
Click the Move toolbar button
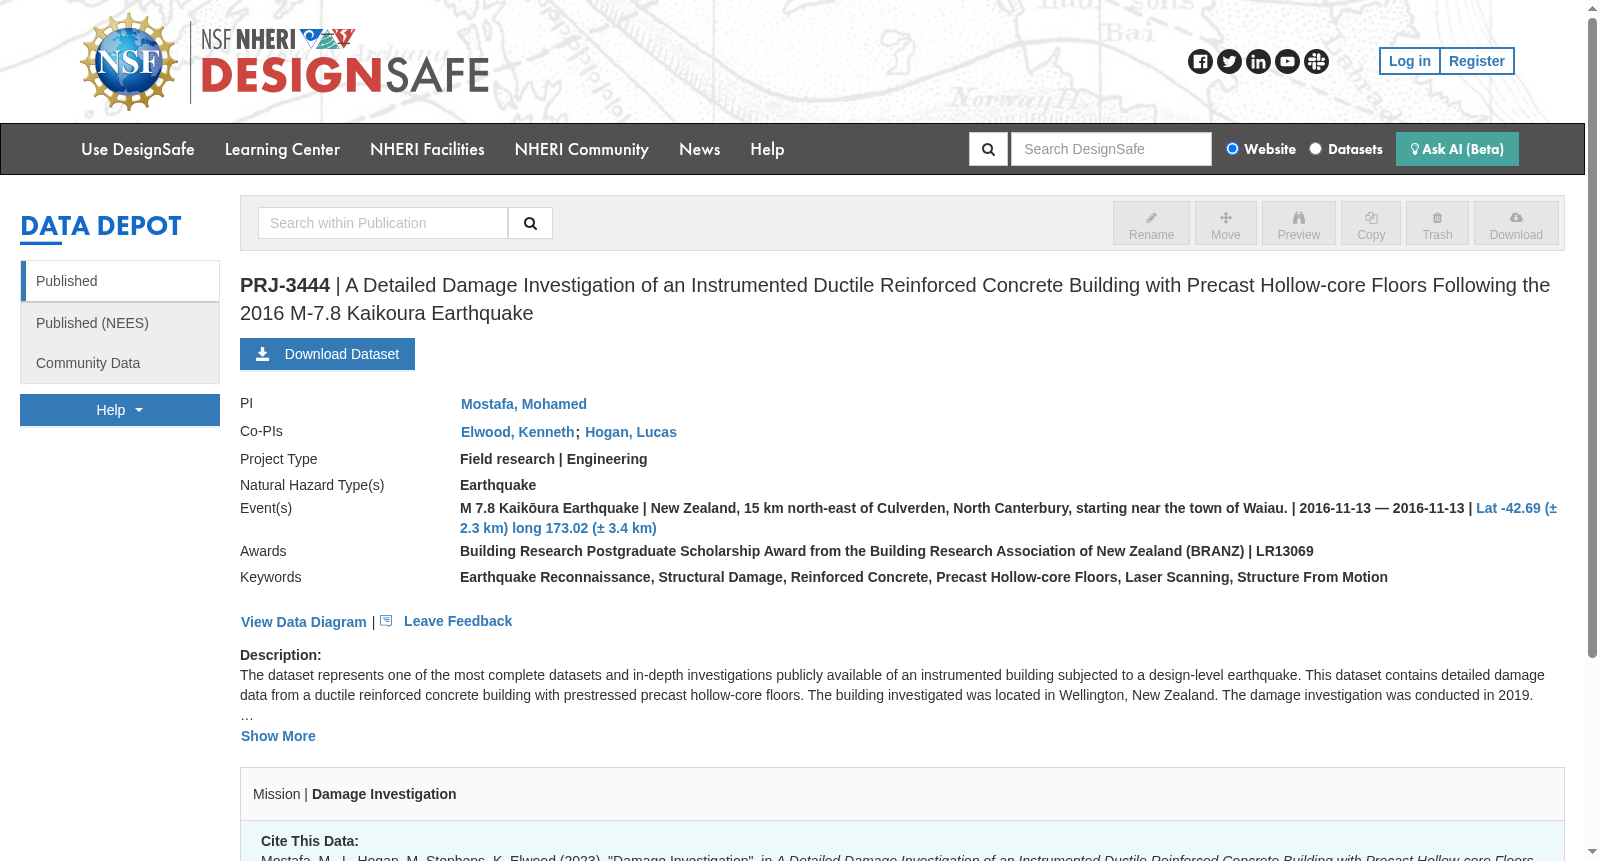1225,223
